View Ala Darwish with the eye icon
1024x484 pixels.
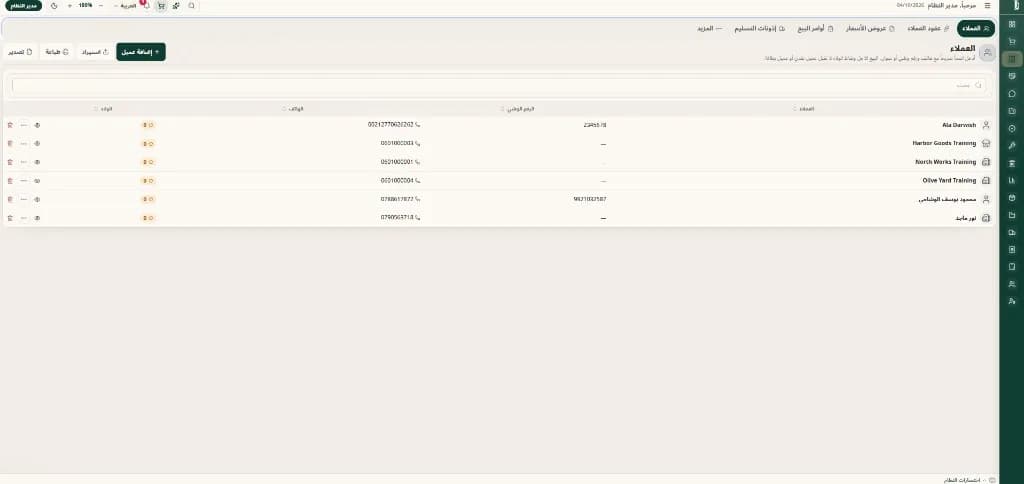tap(37, 125)
